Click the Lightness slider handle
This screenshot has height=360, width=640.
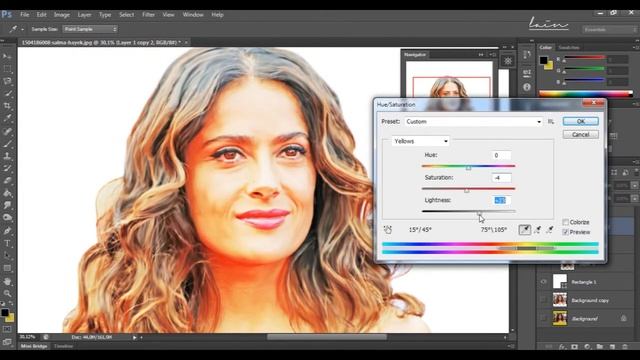coord(480,213)
